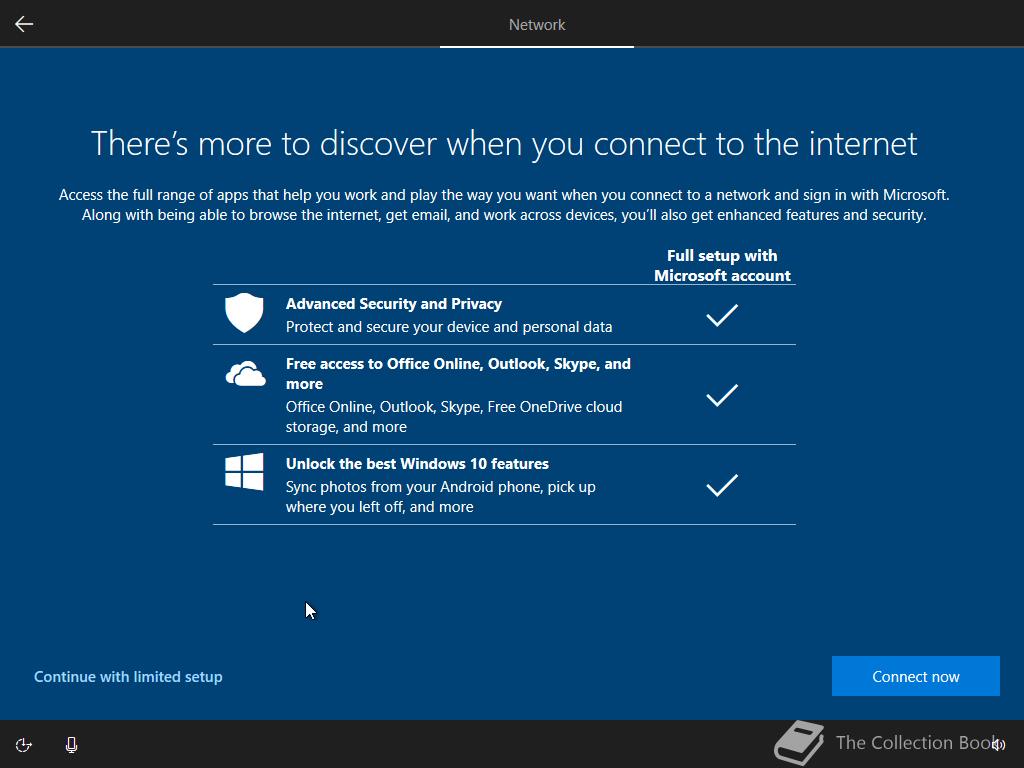
Task: Click the volume speaker icon
Action: tap(999, 744)
